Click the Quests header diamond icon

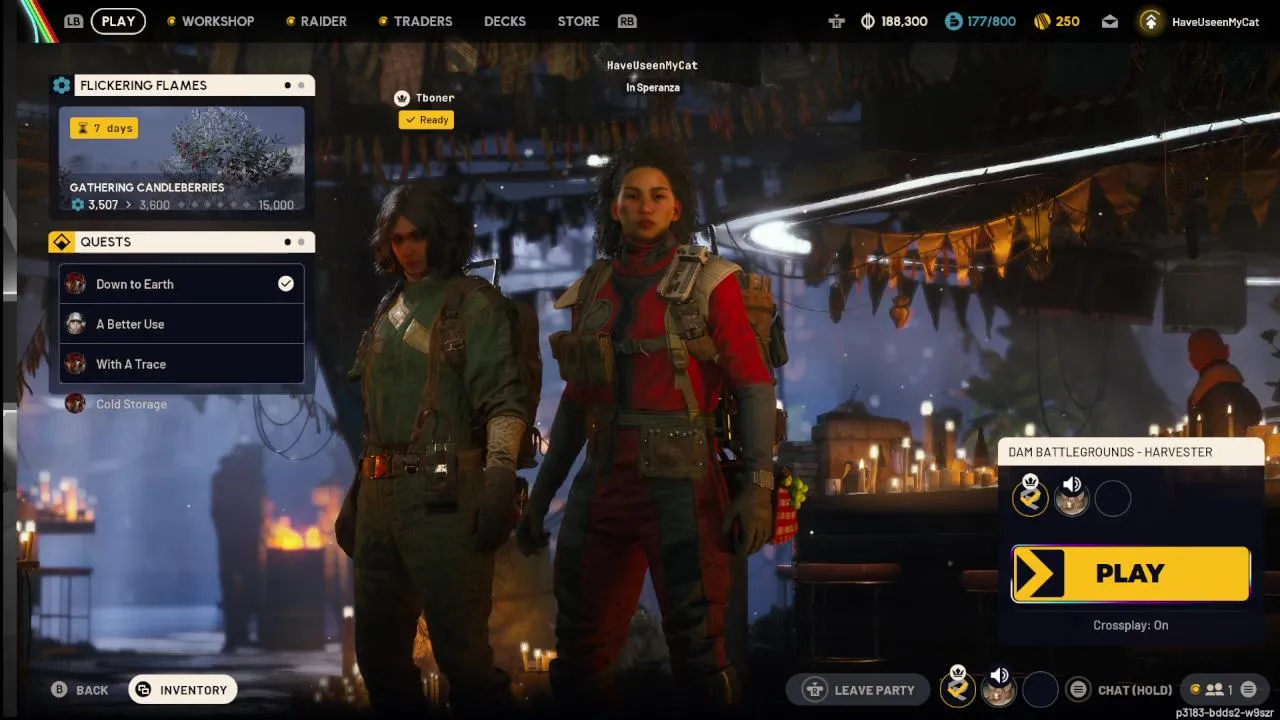pos(61,242)
